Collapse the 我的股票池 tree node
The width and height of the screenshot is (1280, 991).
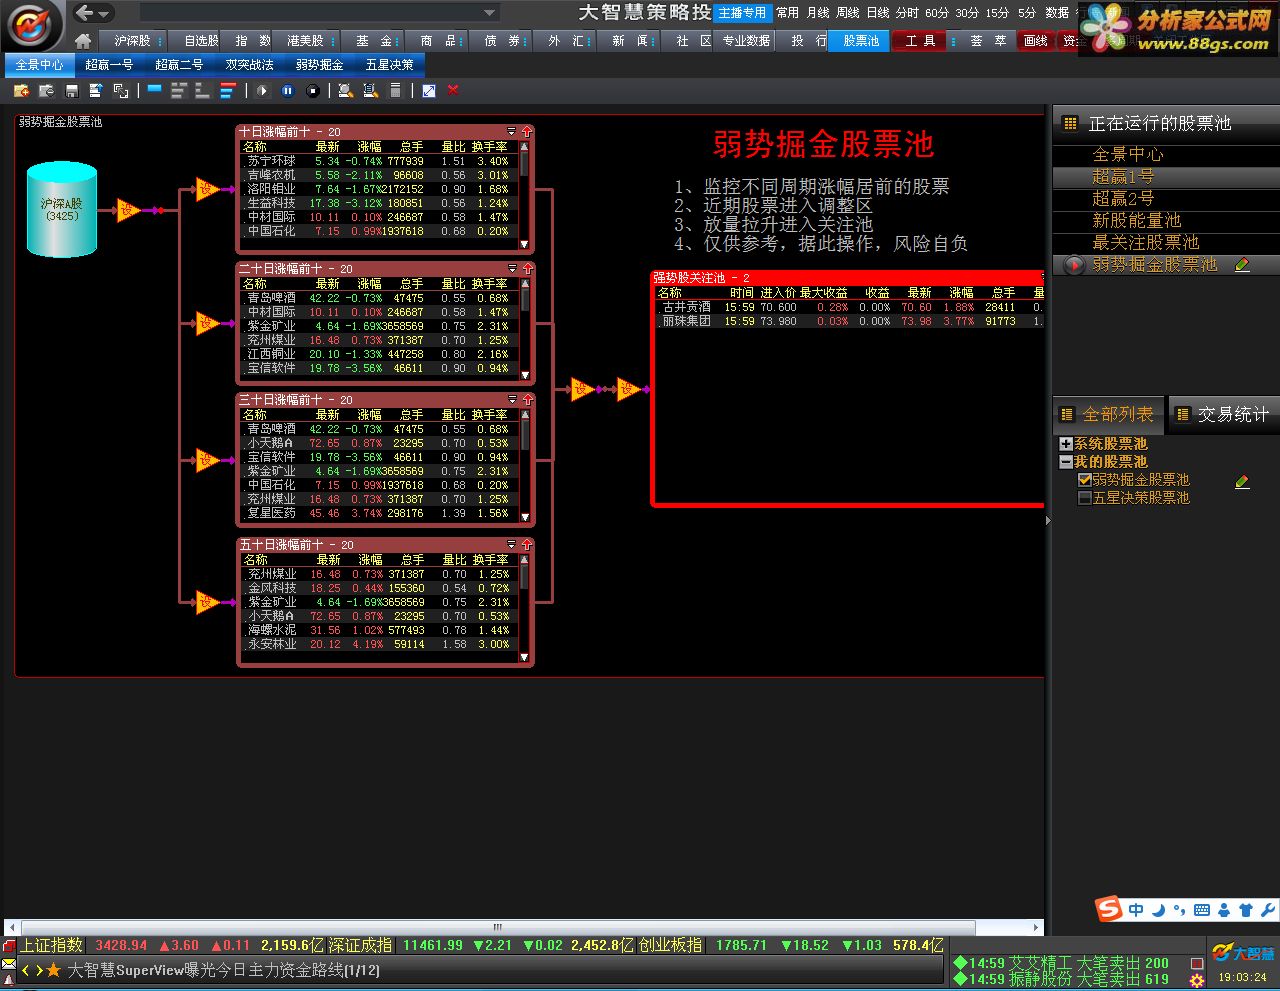1066,462
